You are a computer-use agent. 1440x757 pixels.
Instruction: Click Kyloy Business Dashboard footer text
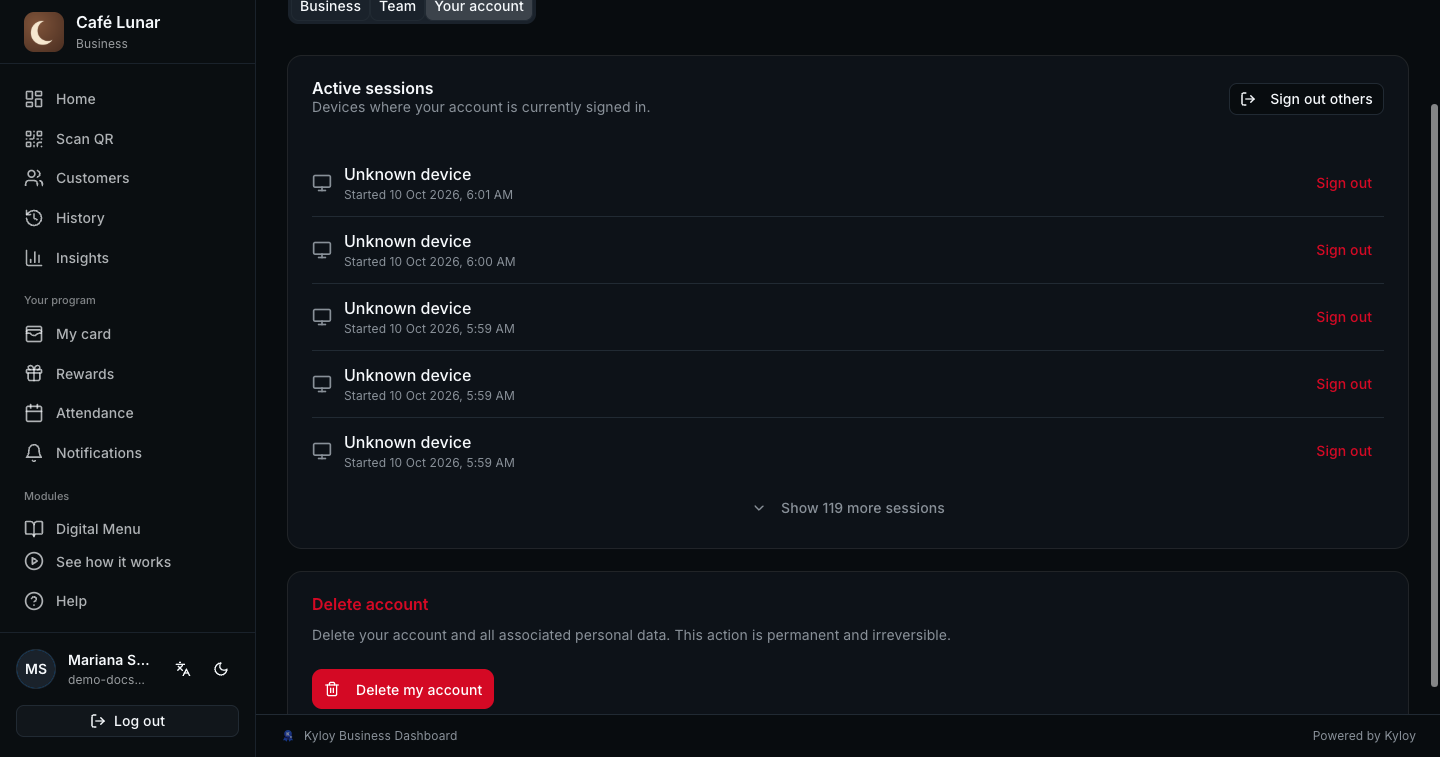point(380,736)
